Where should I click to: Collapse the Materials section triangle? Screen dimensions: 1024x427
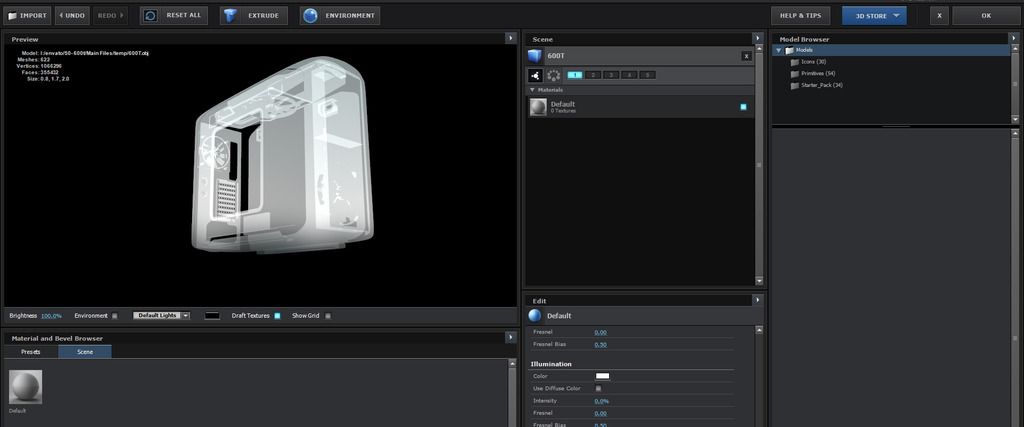[532, 90]
